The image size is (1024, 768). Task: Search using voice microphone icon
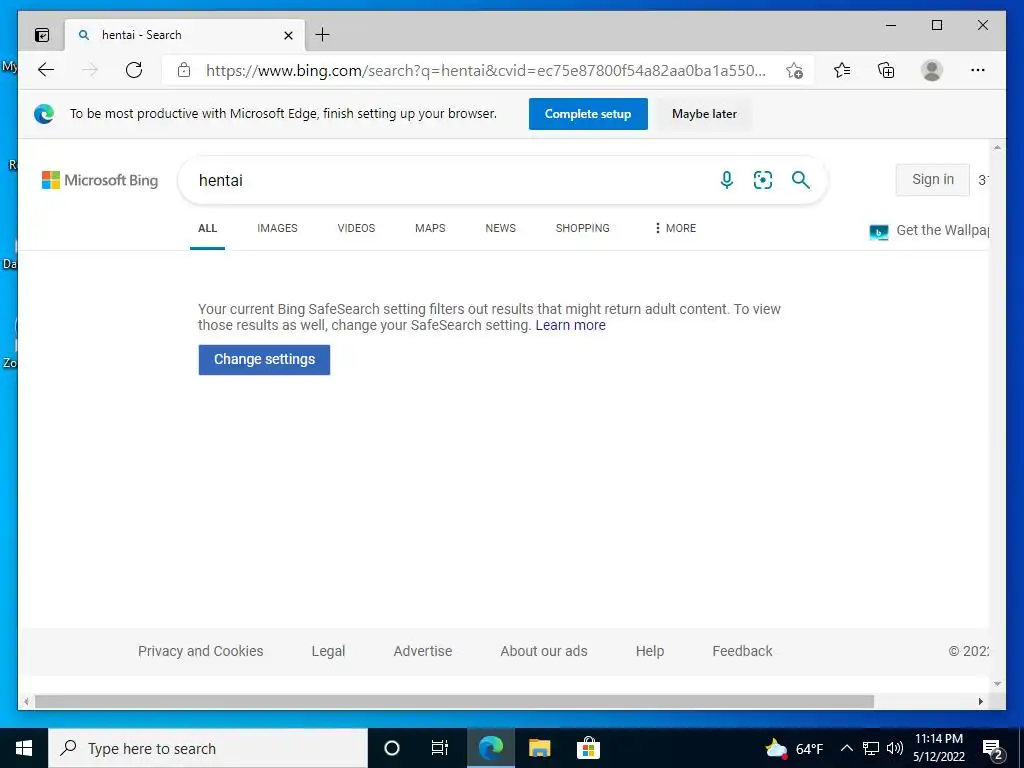point(727,180)
